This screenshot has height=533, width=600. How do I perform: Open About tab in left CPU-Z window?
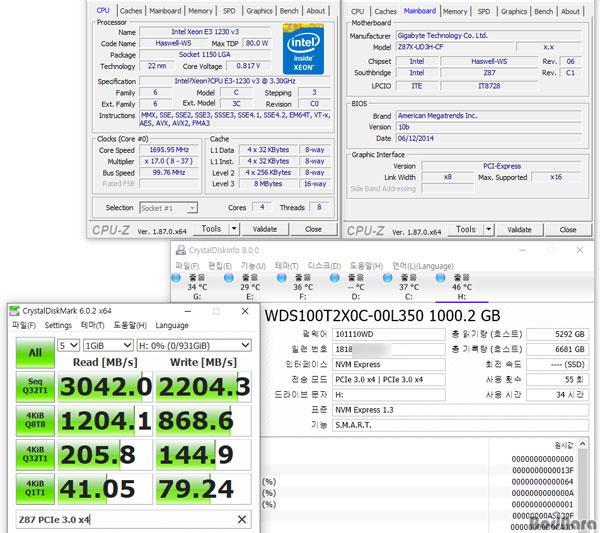(315, 11)
